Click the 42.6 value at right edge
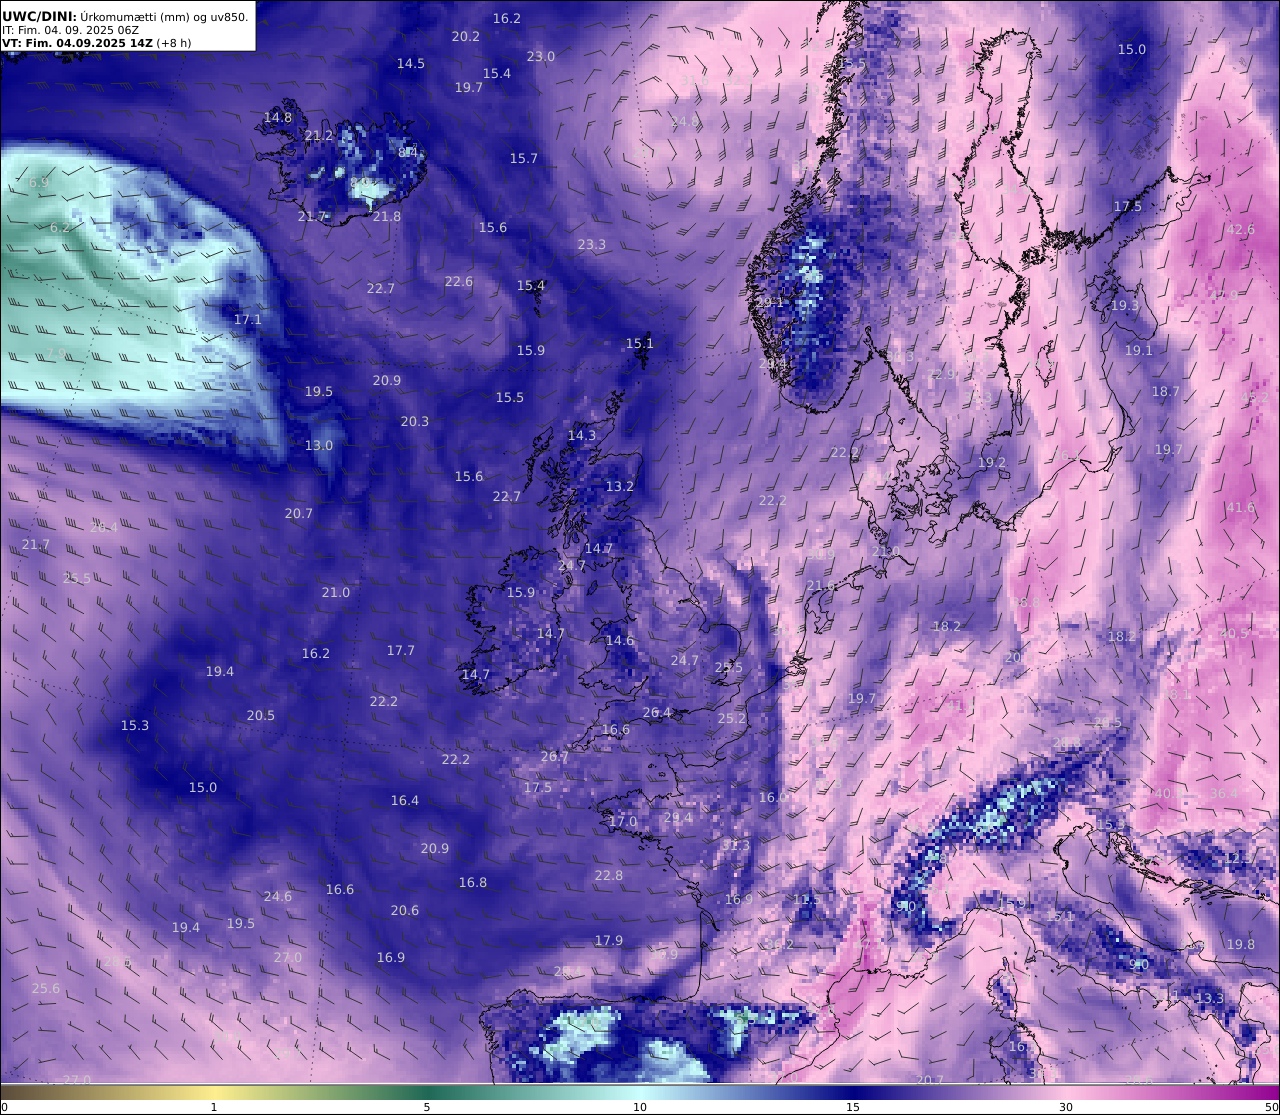 pyautogui.click(x=1240, y=229)
